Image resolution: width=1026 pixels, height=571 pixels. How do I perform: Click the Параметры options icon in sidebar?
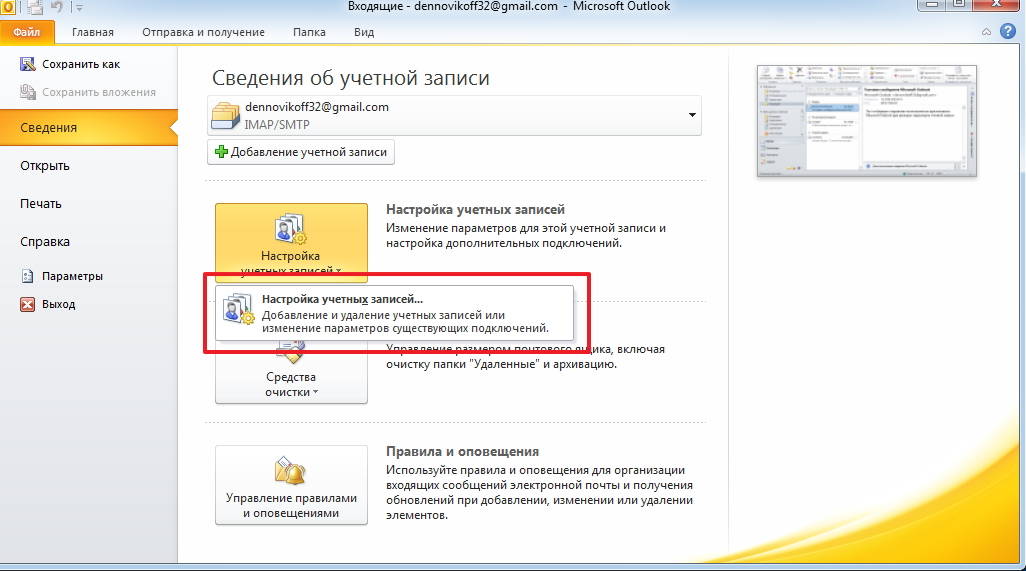coord(27,276)
